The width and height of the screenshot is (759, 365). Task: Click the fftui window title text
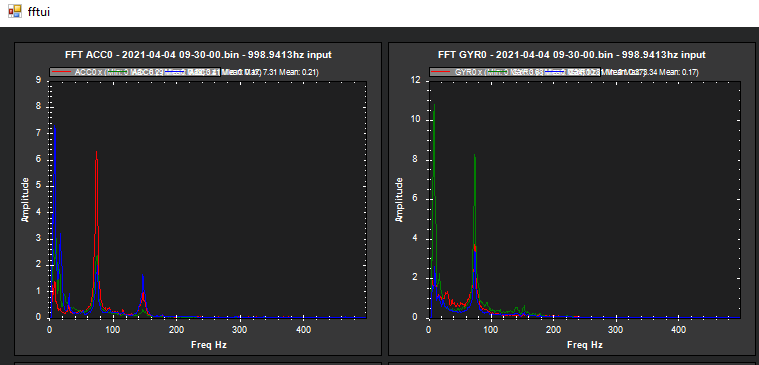tap(39, 12)
